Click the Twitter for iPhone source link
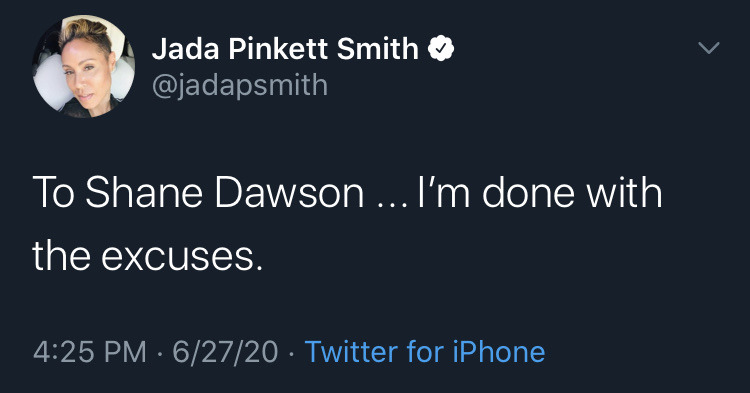 pyautogui.click(x=425, y=352)
